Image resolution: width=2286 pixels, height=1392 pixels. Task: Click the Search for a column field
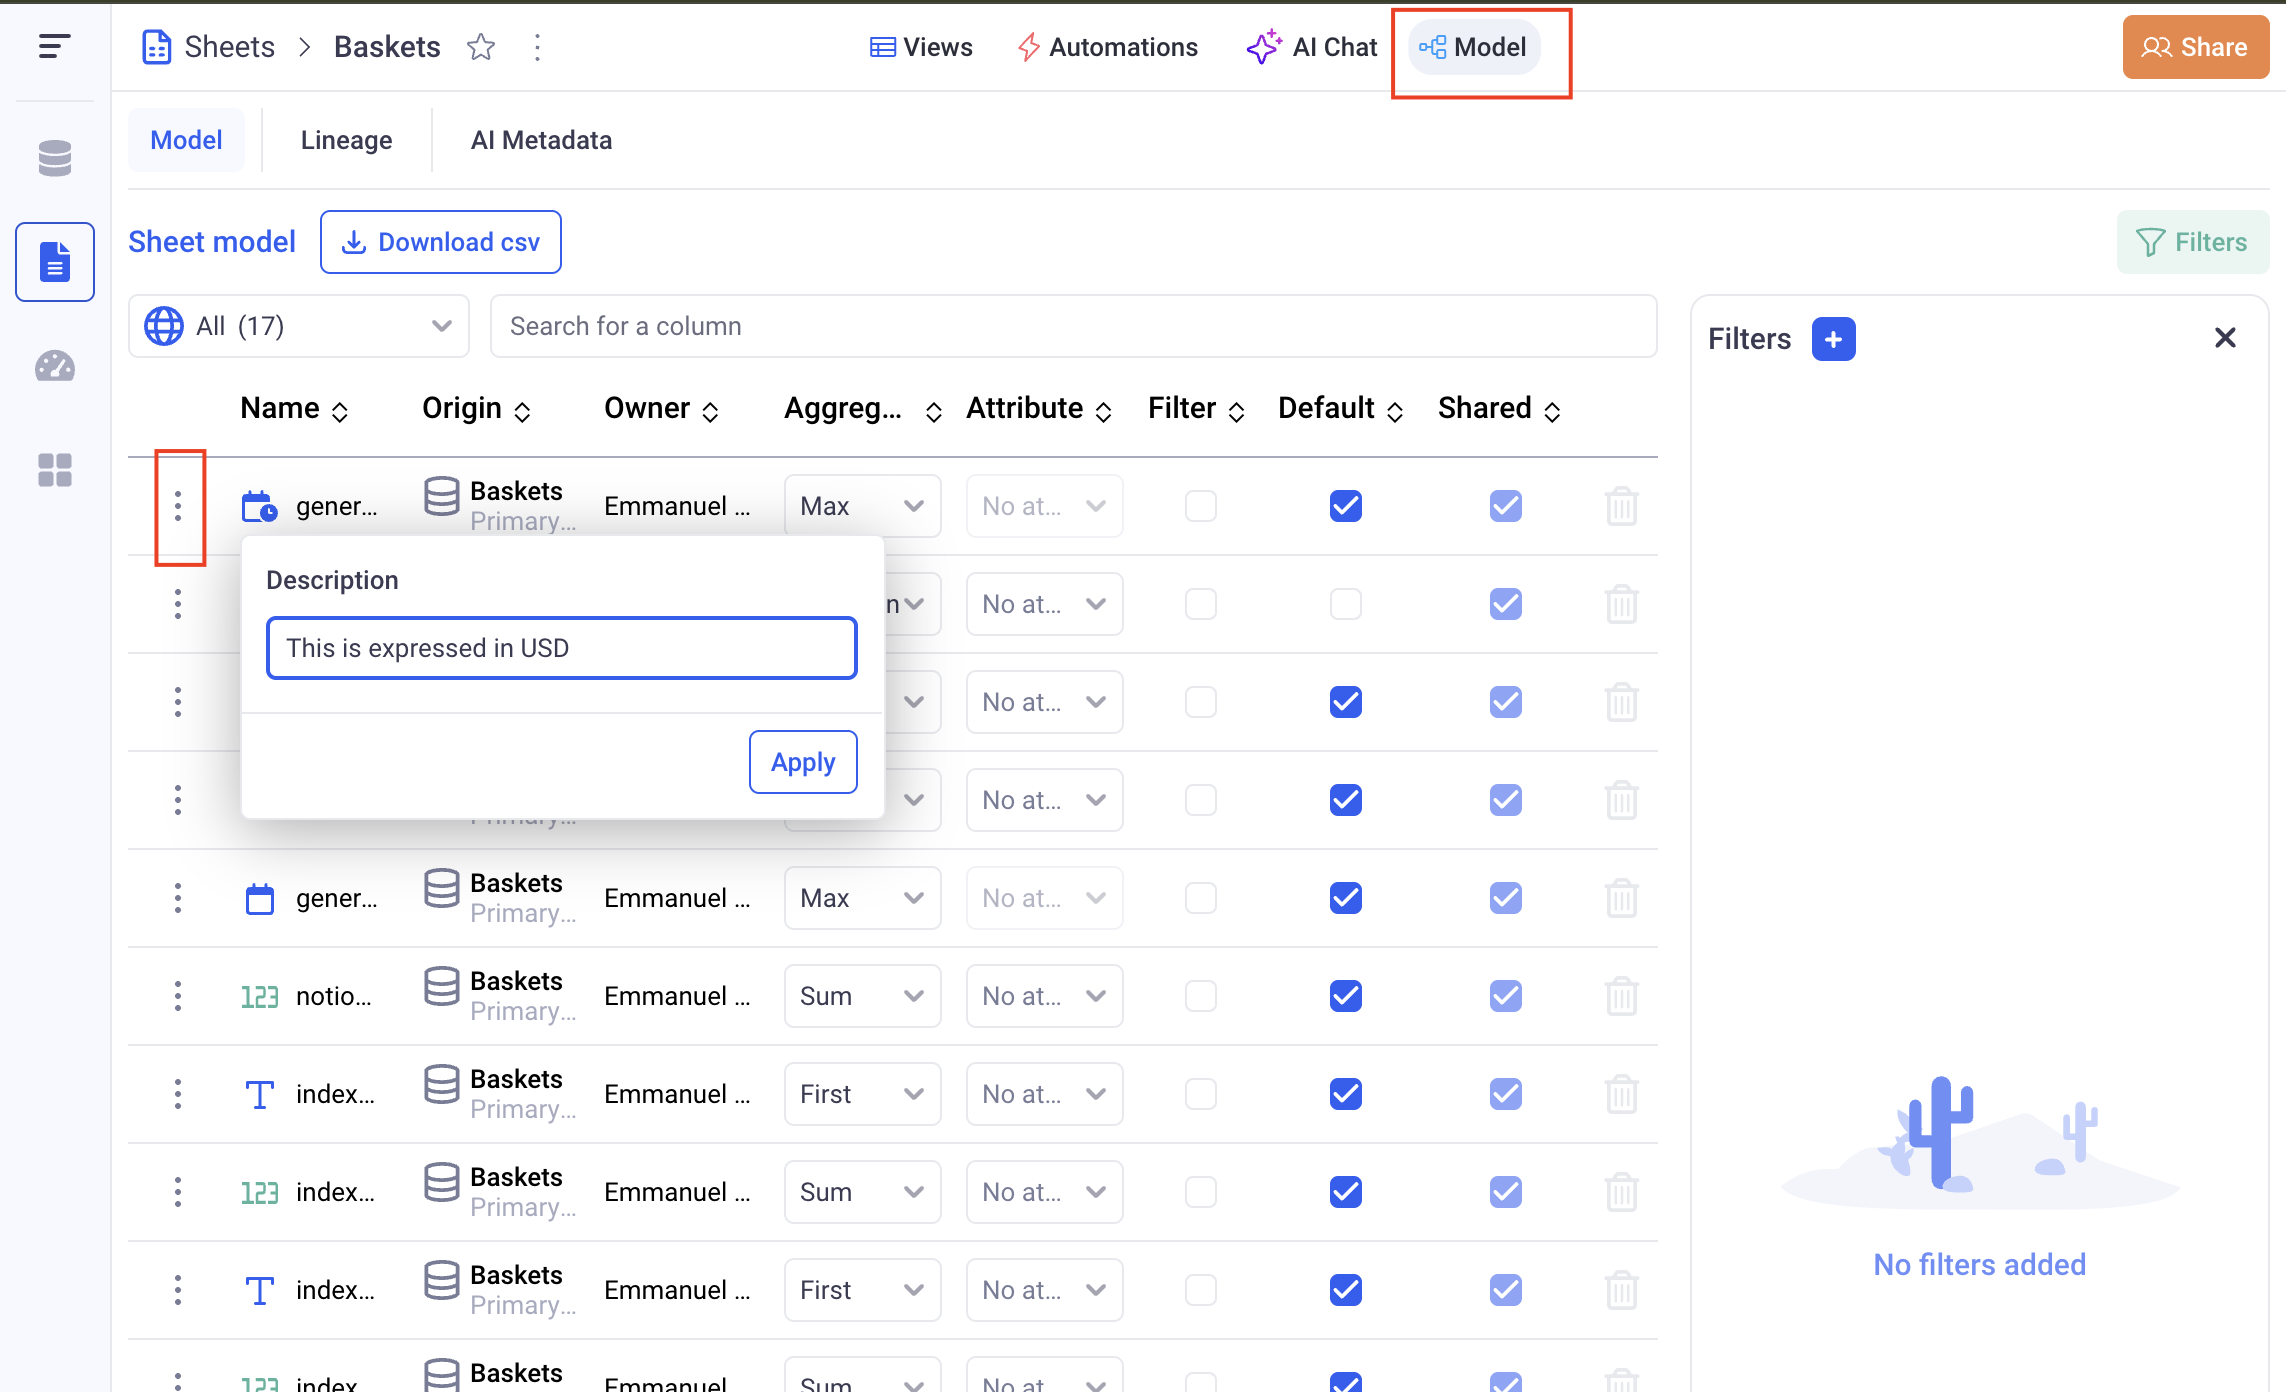coord(1072,326)
